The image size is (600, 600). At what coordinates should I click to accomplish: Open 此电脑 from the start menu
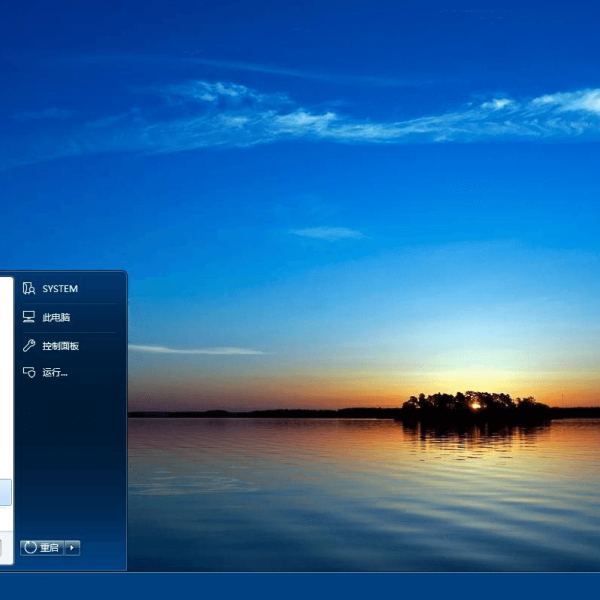69,317
